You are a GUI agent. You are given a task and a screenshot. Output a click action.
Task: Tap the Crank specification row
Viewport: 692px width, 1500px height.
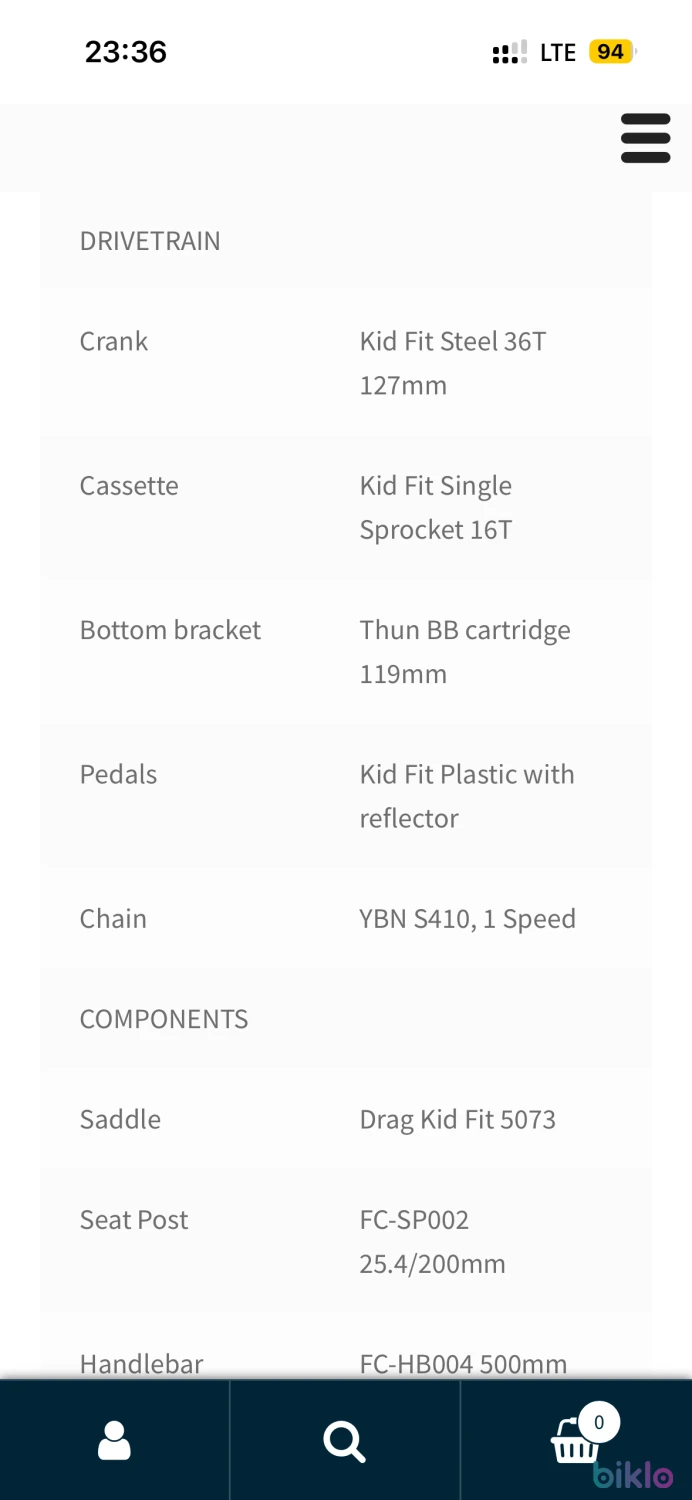tap(346, 363)
